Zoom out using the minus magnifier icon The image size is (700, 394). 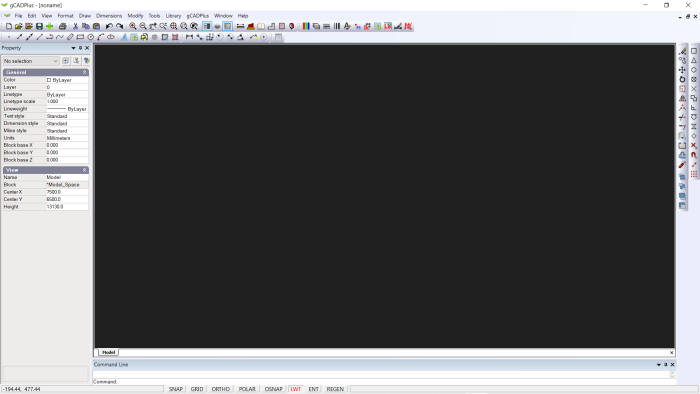click(143, 26)
